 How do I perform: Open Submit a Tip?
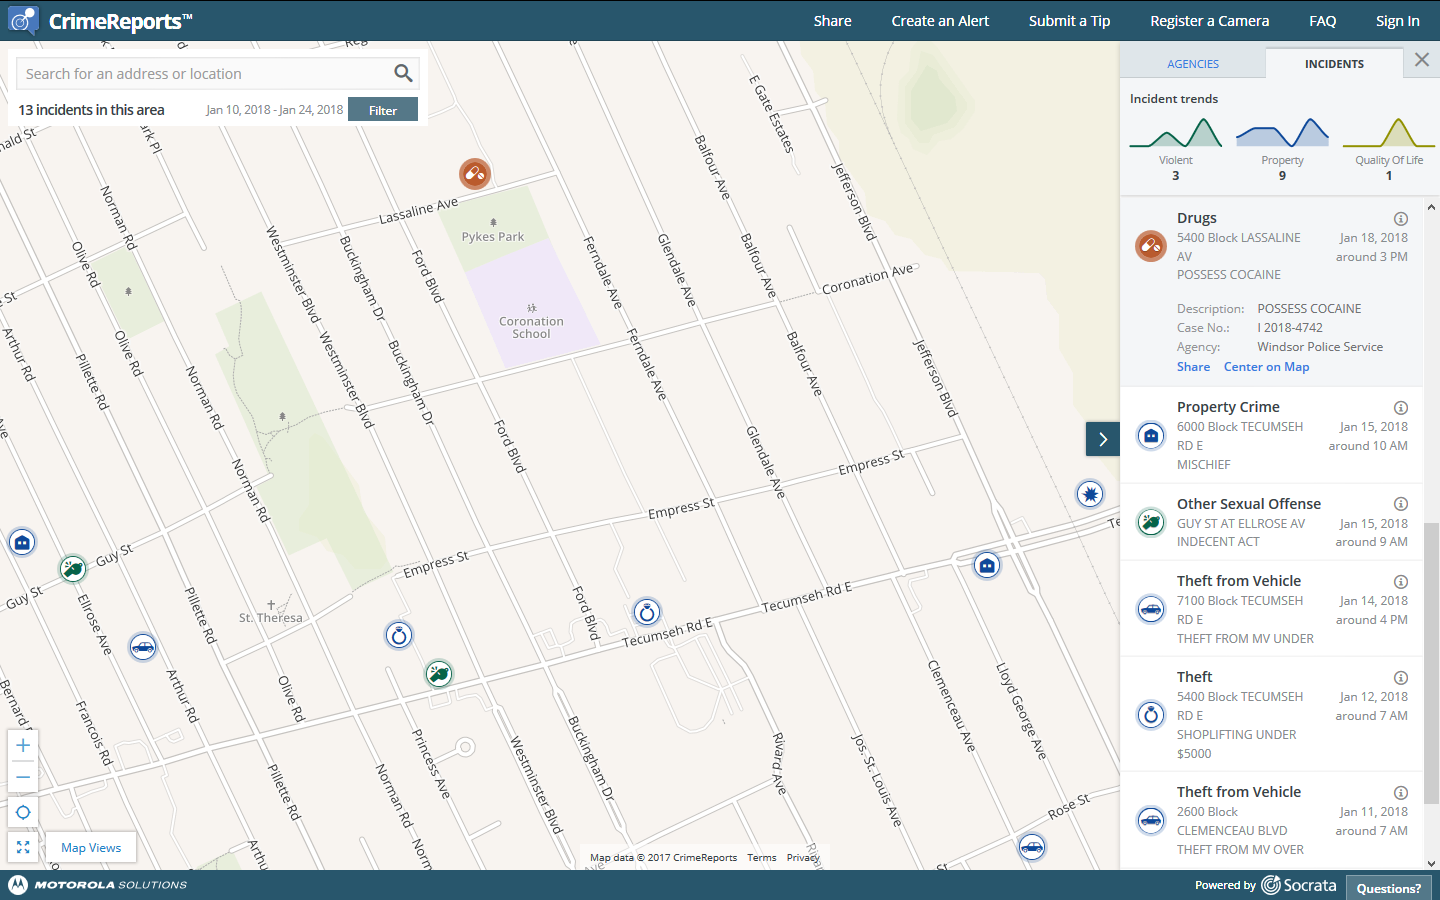[1069, 21]
